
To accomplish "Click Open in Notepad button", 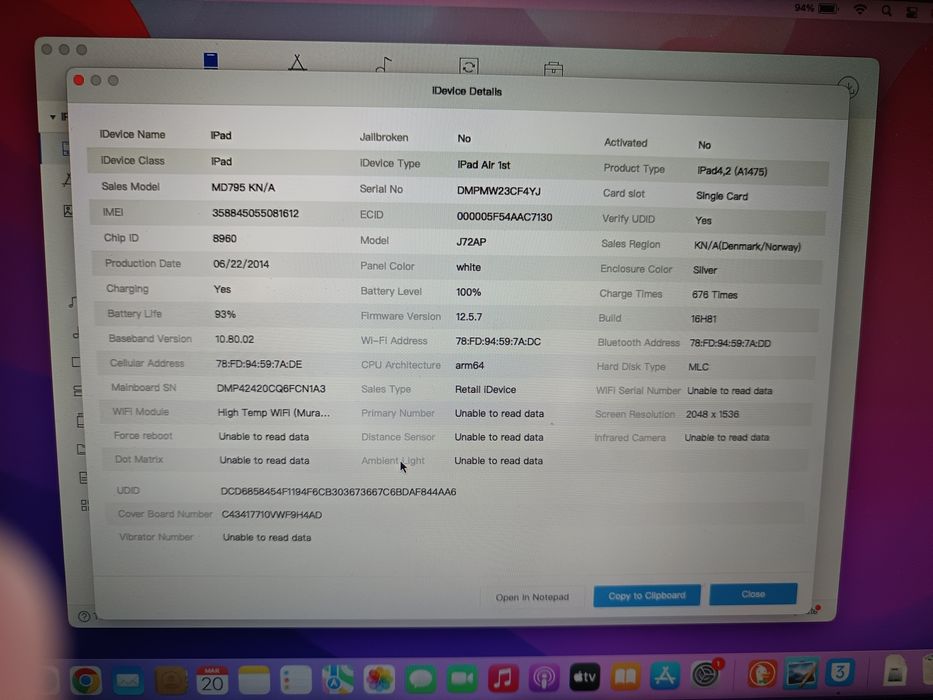I will pyautogui.click(x=533, y=597).
